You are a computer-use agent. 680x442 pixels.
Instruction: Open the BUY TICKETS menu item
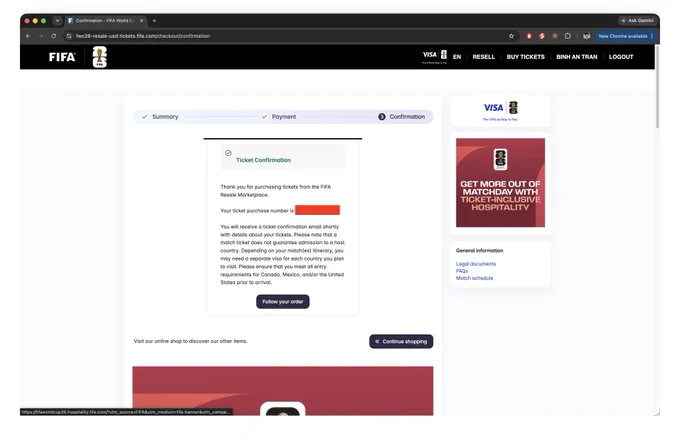[x=526, y=57]
